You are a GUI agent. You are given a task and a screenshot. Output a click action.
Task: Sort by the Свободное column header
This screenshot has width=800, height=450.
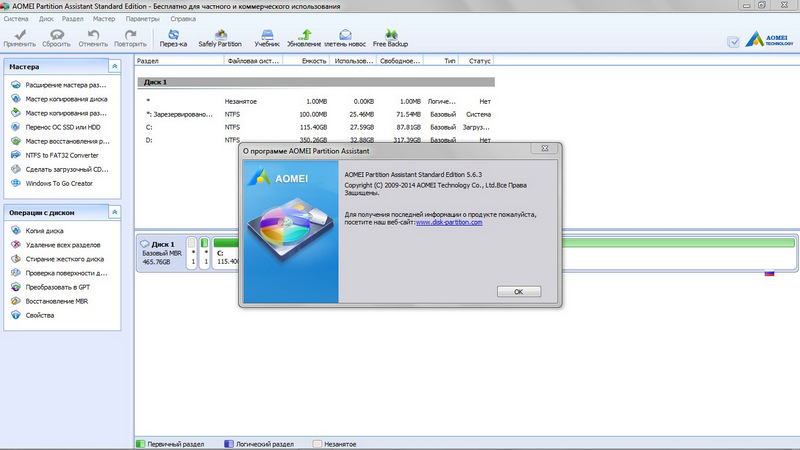pos(400,61)
